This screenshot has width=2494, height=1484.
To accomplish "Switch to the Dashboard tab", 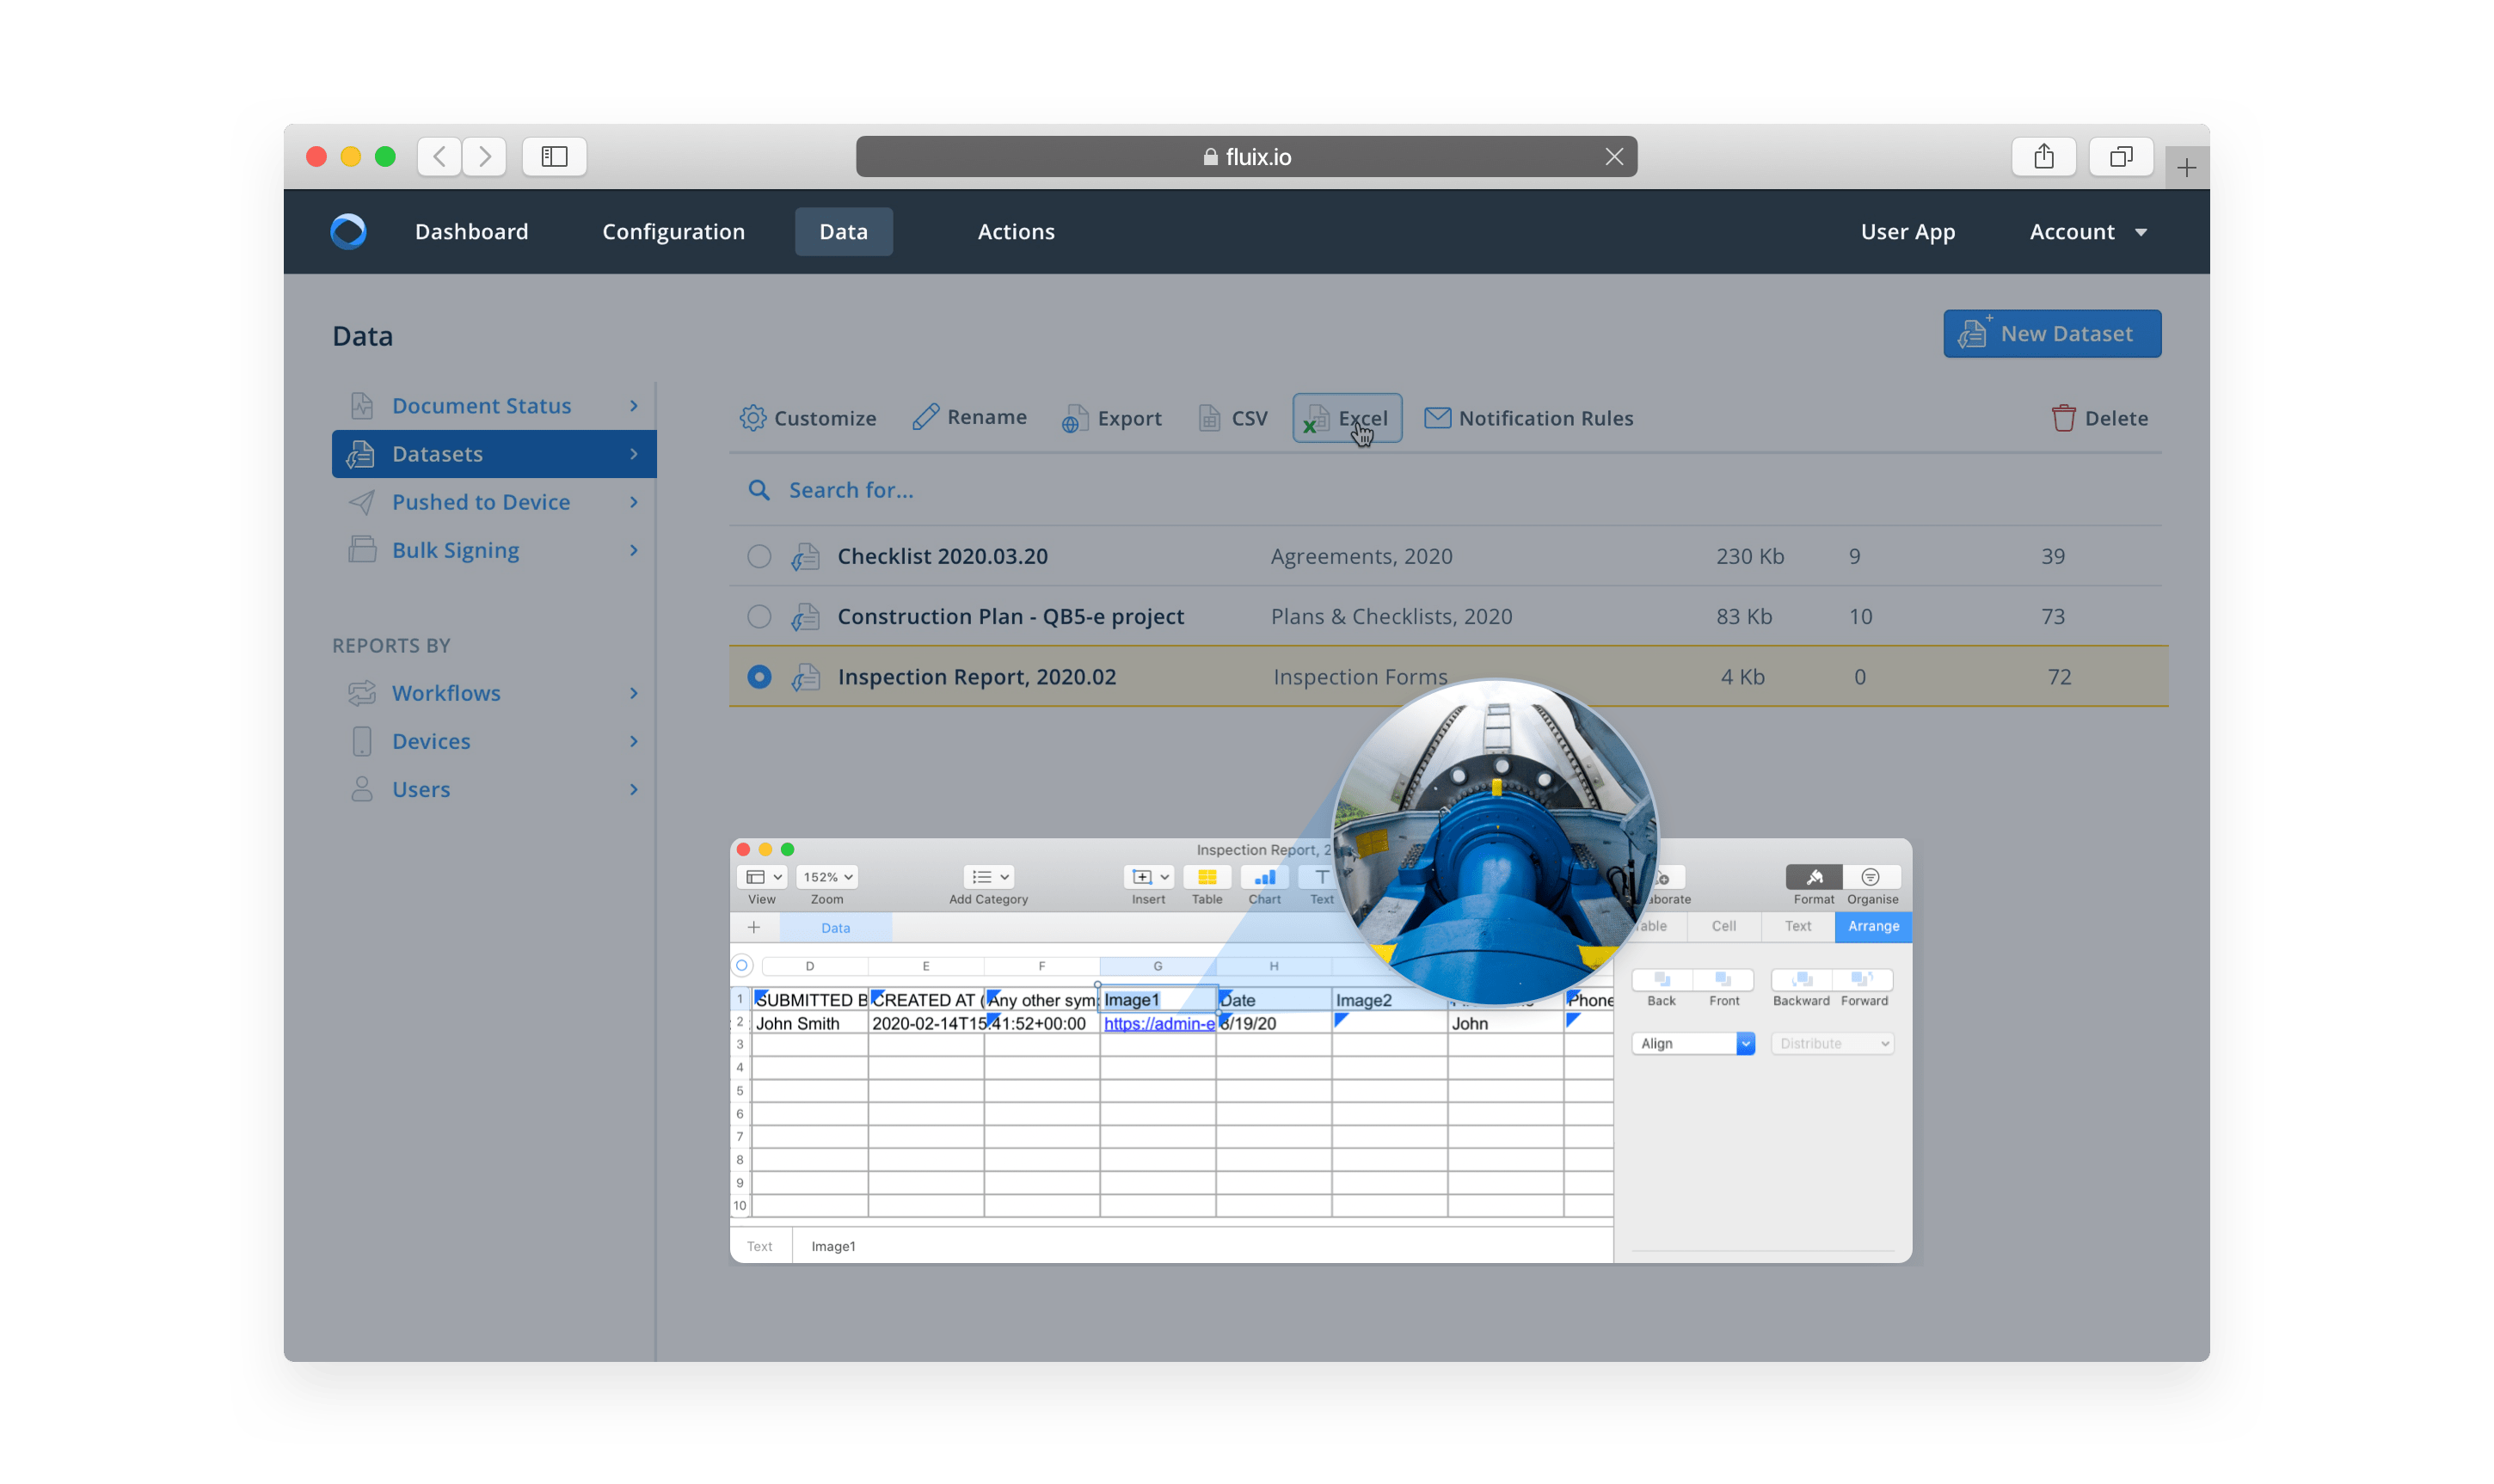I will 471,232.
